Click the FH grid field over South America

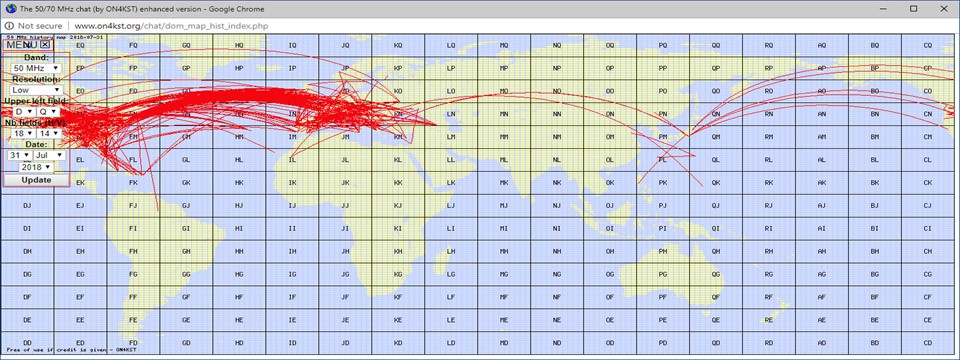tap(133, 252)
